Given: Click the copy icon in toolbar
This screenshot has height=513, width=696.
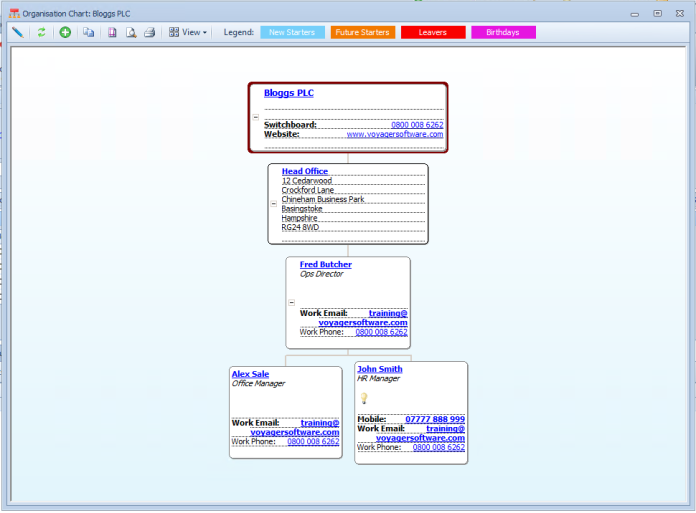Looking at the screenshot, I should (x=89, y=32).
